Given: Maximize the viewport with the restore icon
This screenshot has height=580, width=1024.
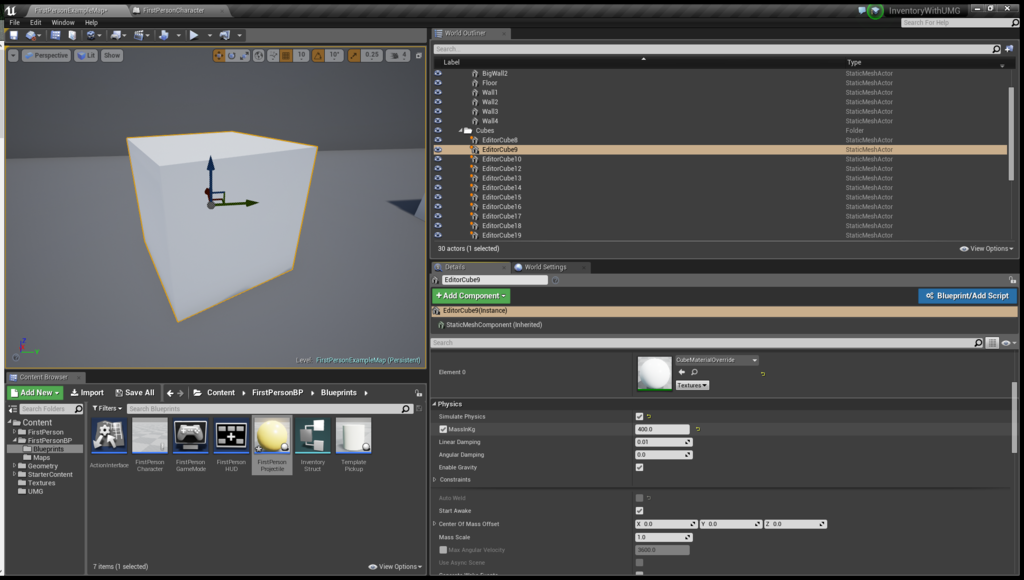Looking at the screenshot, I should tap(419, 56).
